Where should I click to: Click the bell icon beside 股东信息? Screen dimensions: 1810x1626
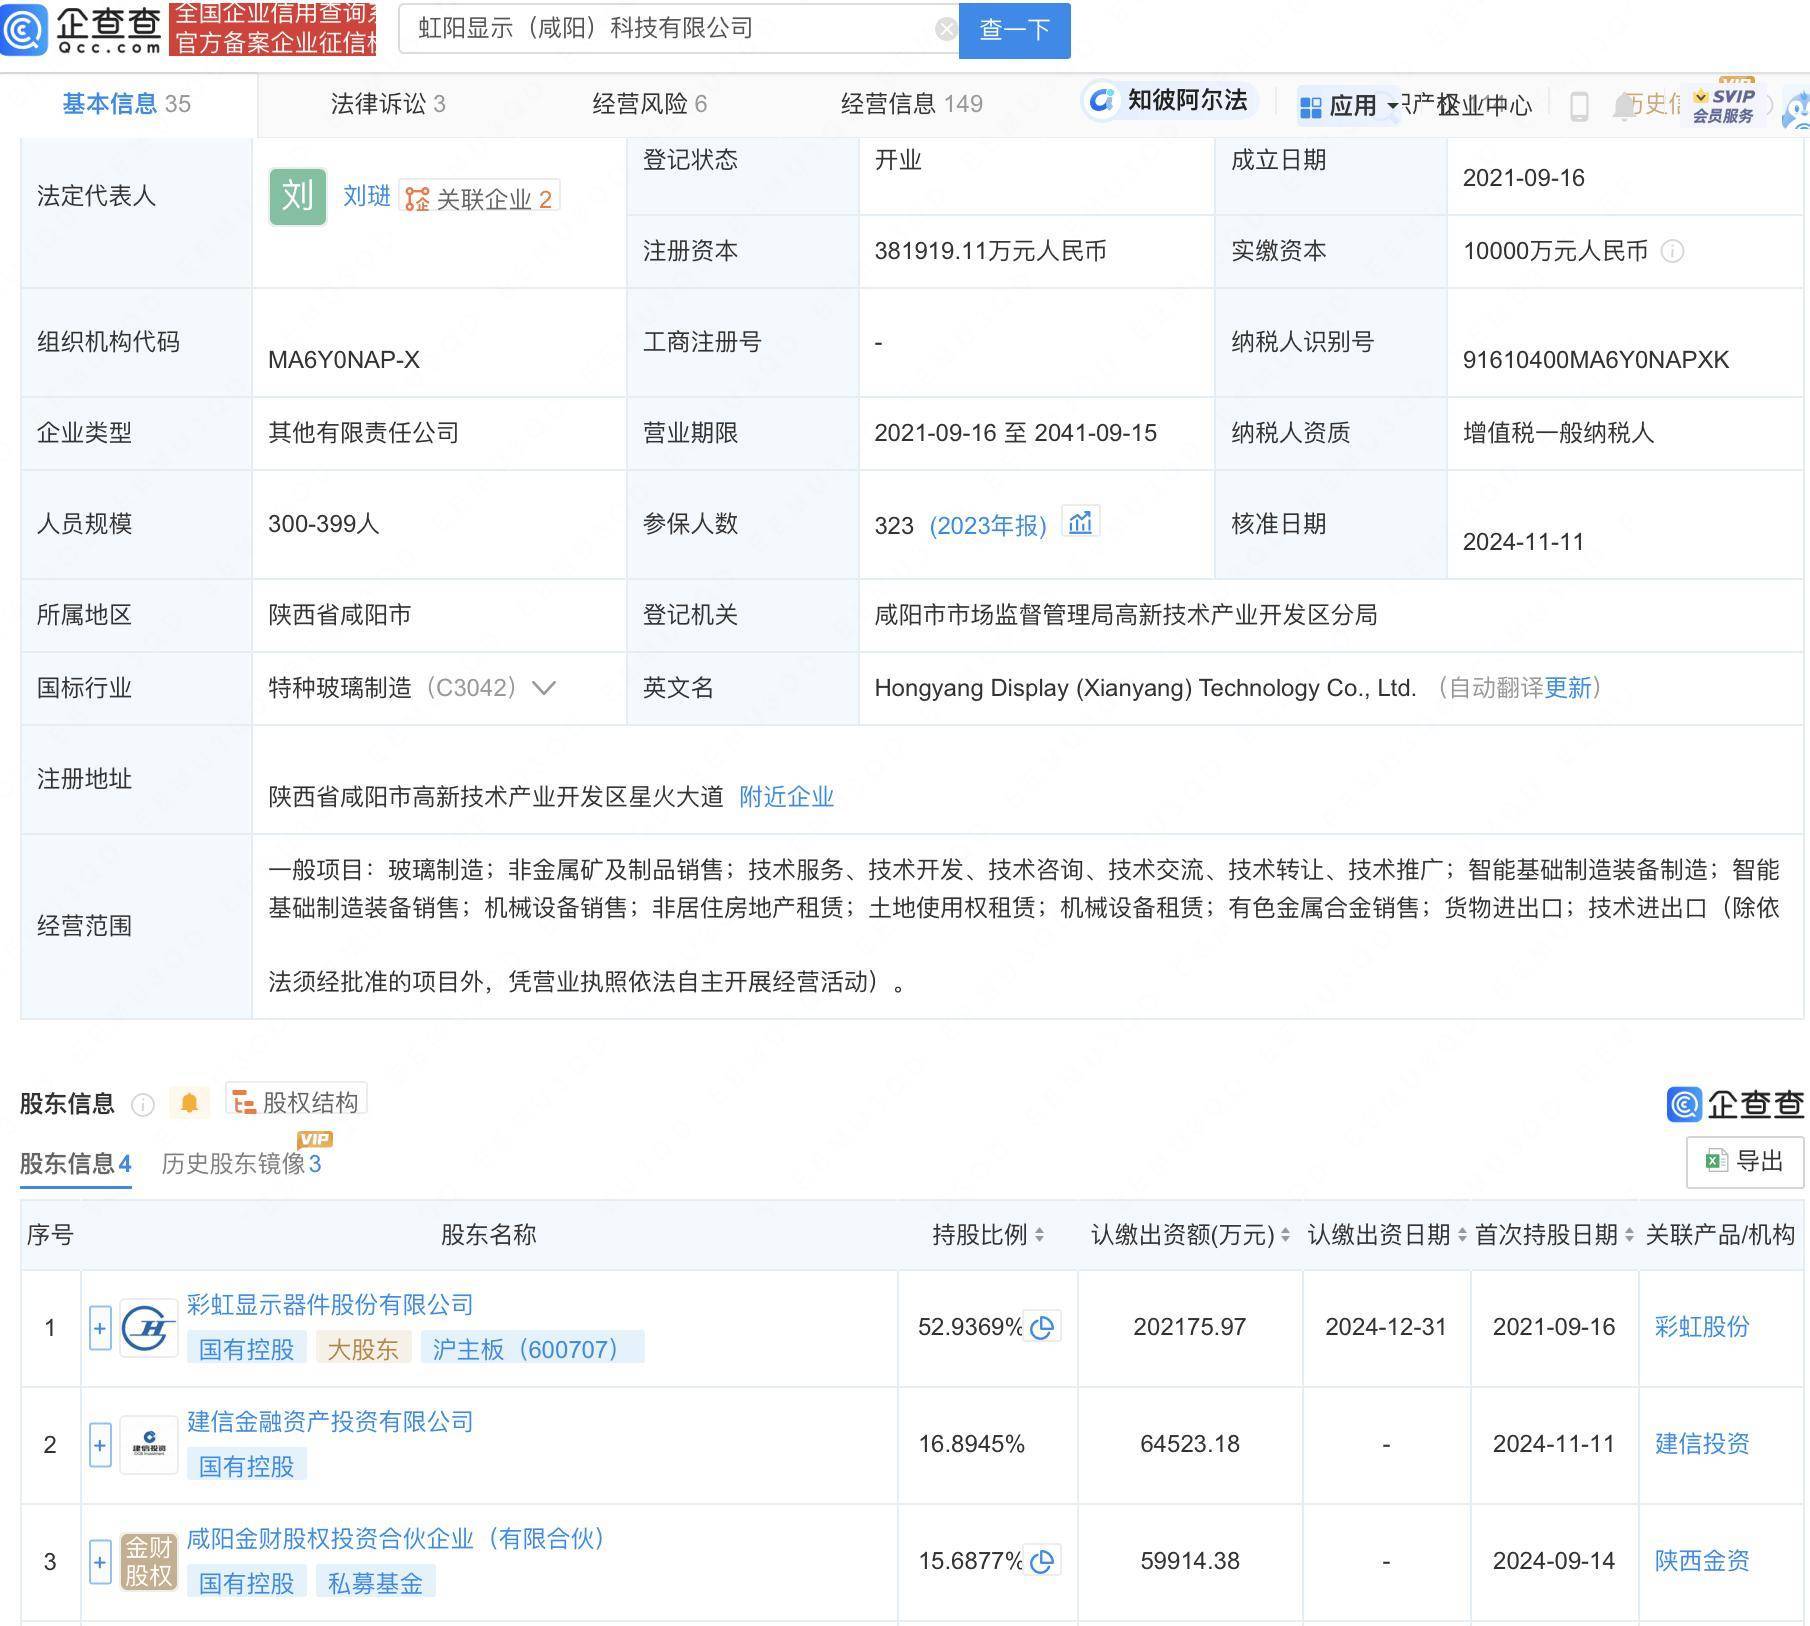tap(190, 1101)
